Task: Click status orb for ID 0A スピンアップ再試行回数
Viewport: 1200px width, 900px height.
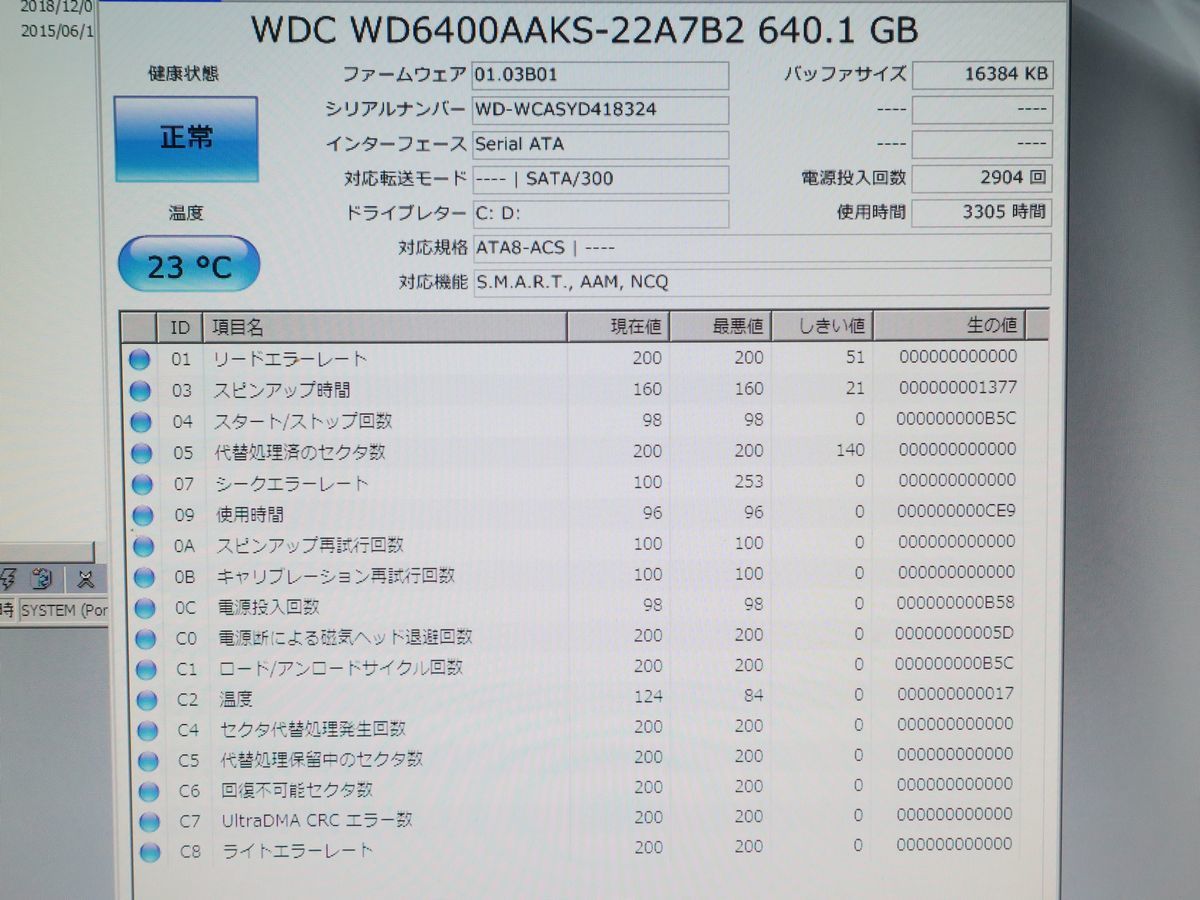Action: (x=144, y=546)
